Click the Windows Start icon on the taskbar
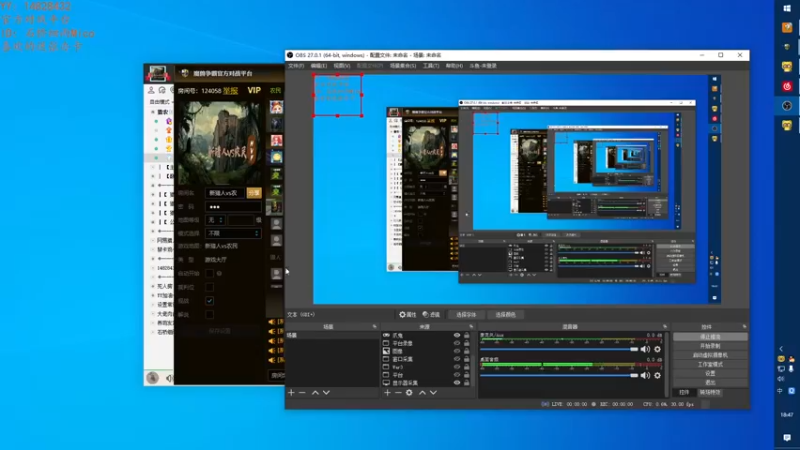Screen dimensions: 800x450 (x=787, y=8)
